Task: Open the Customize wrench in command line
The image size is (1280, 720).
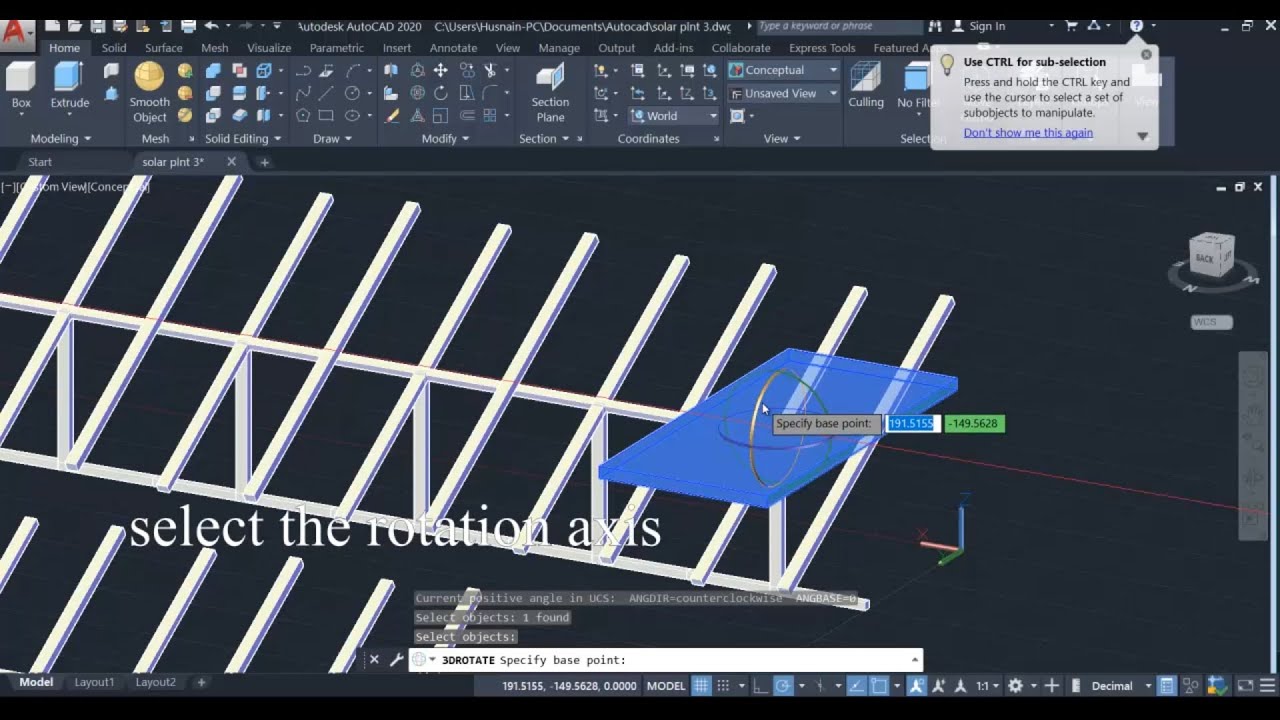Action: coord(396,660)
